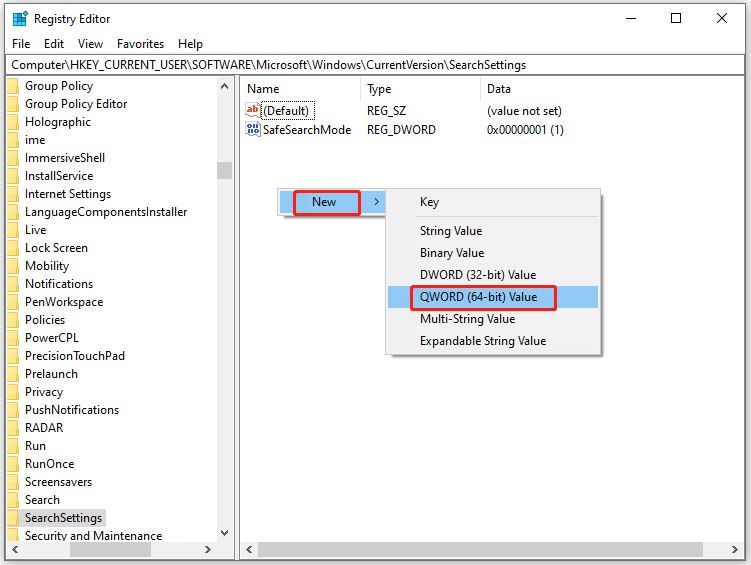Viewport: 751px width, 565px height.
Task: Click tree pane scroll up arrow
Action: click(224, 86)
